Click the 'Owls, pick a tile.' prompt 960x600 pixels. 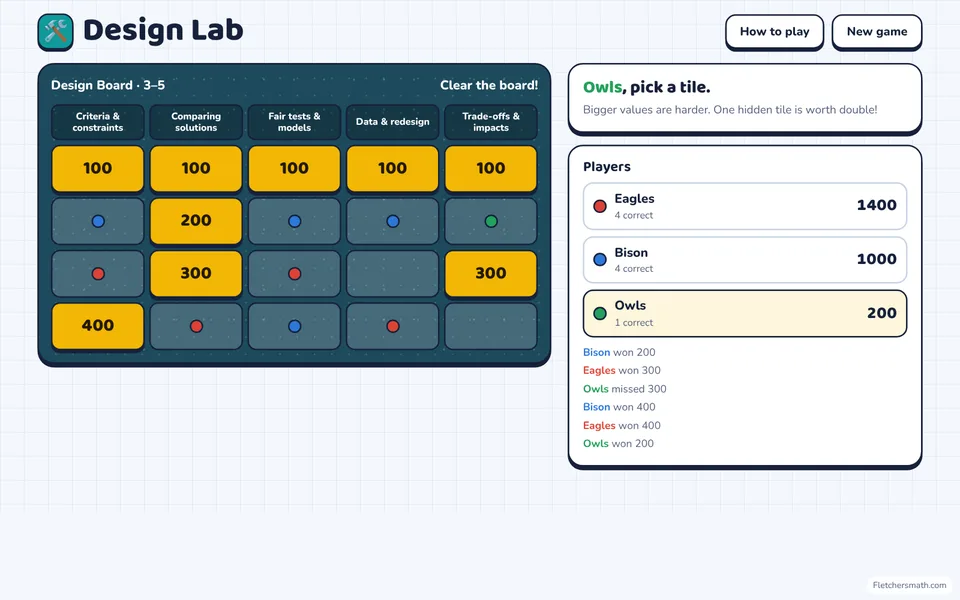[x=647, y=87]
